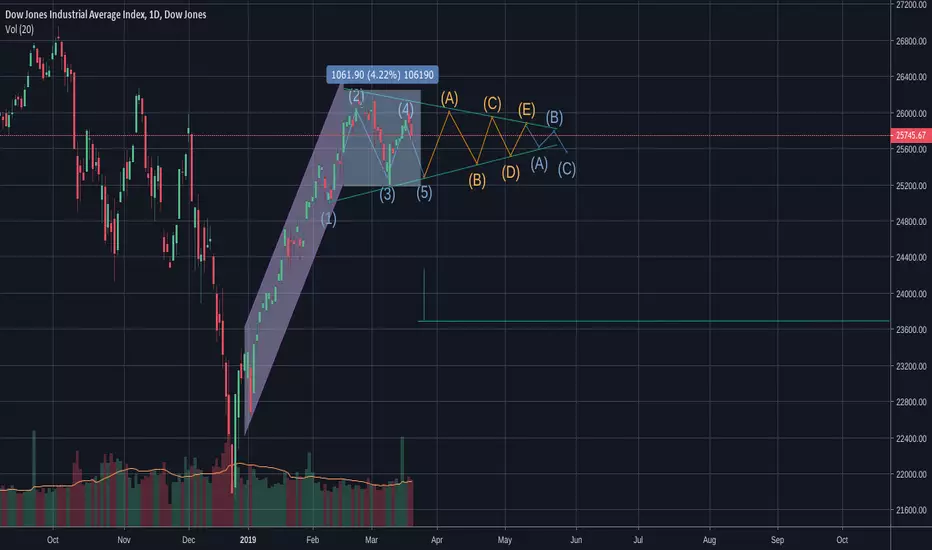
Task: Pick the blue-gray wave label (B) above triangle
Action: click(555, 117)
